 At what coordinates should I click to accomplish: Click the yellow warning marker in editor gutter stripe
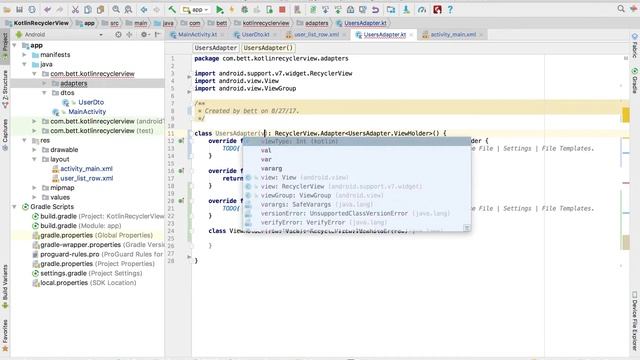pyautogui.click(x=626, y=115)
